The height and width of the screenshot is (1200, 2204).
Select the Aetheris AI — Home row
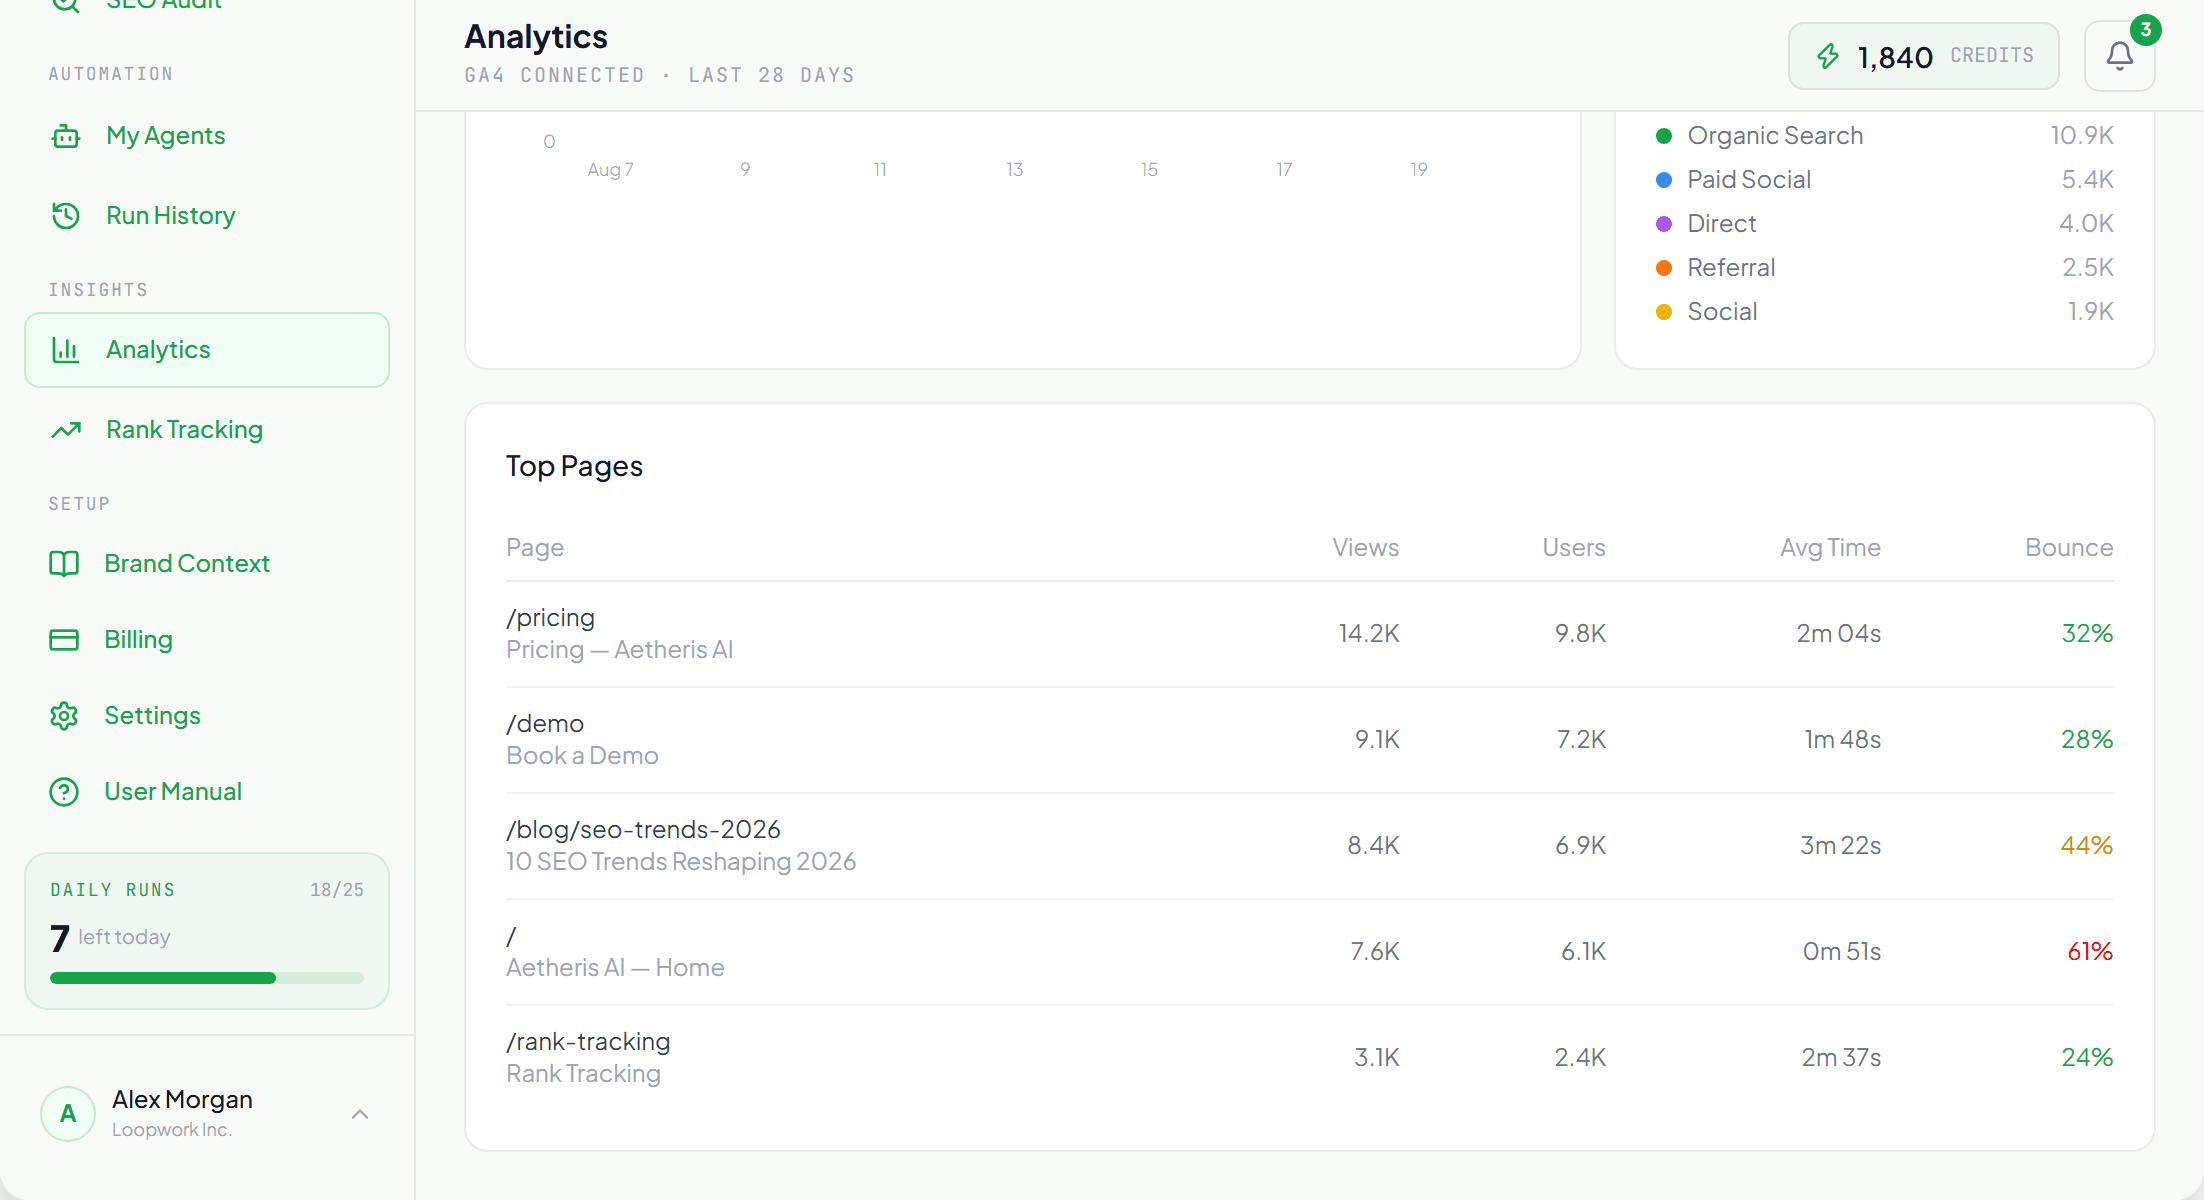pyautogui.click(x=1309, y=952)
